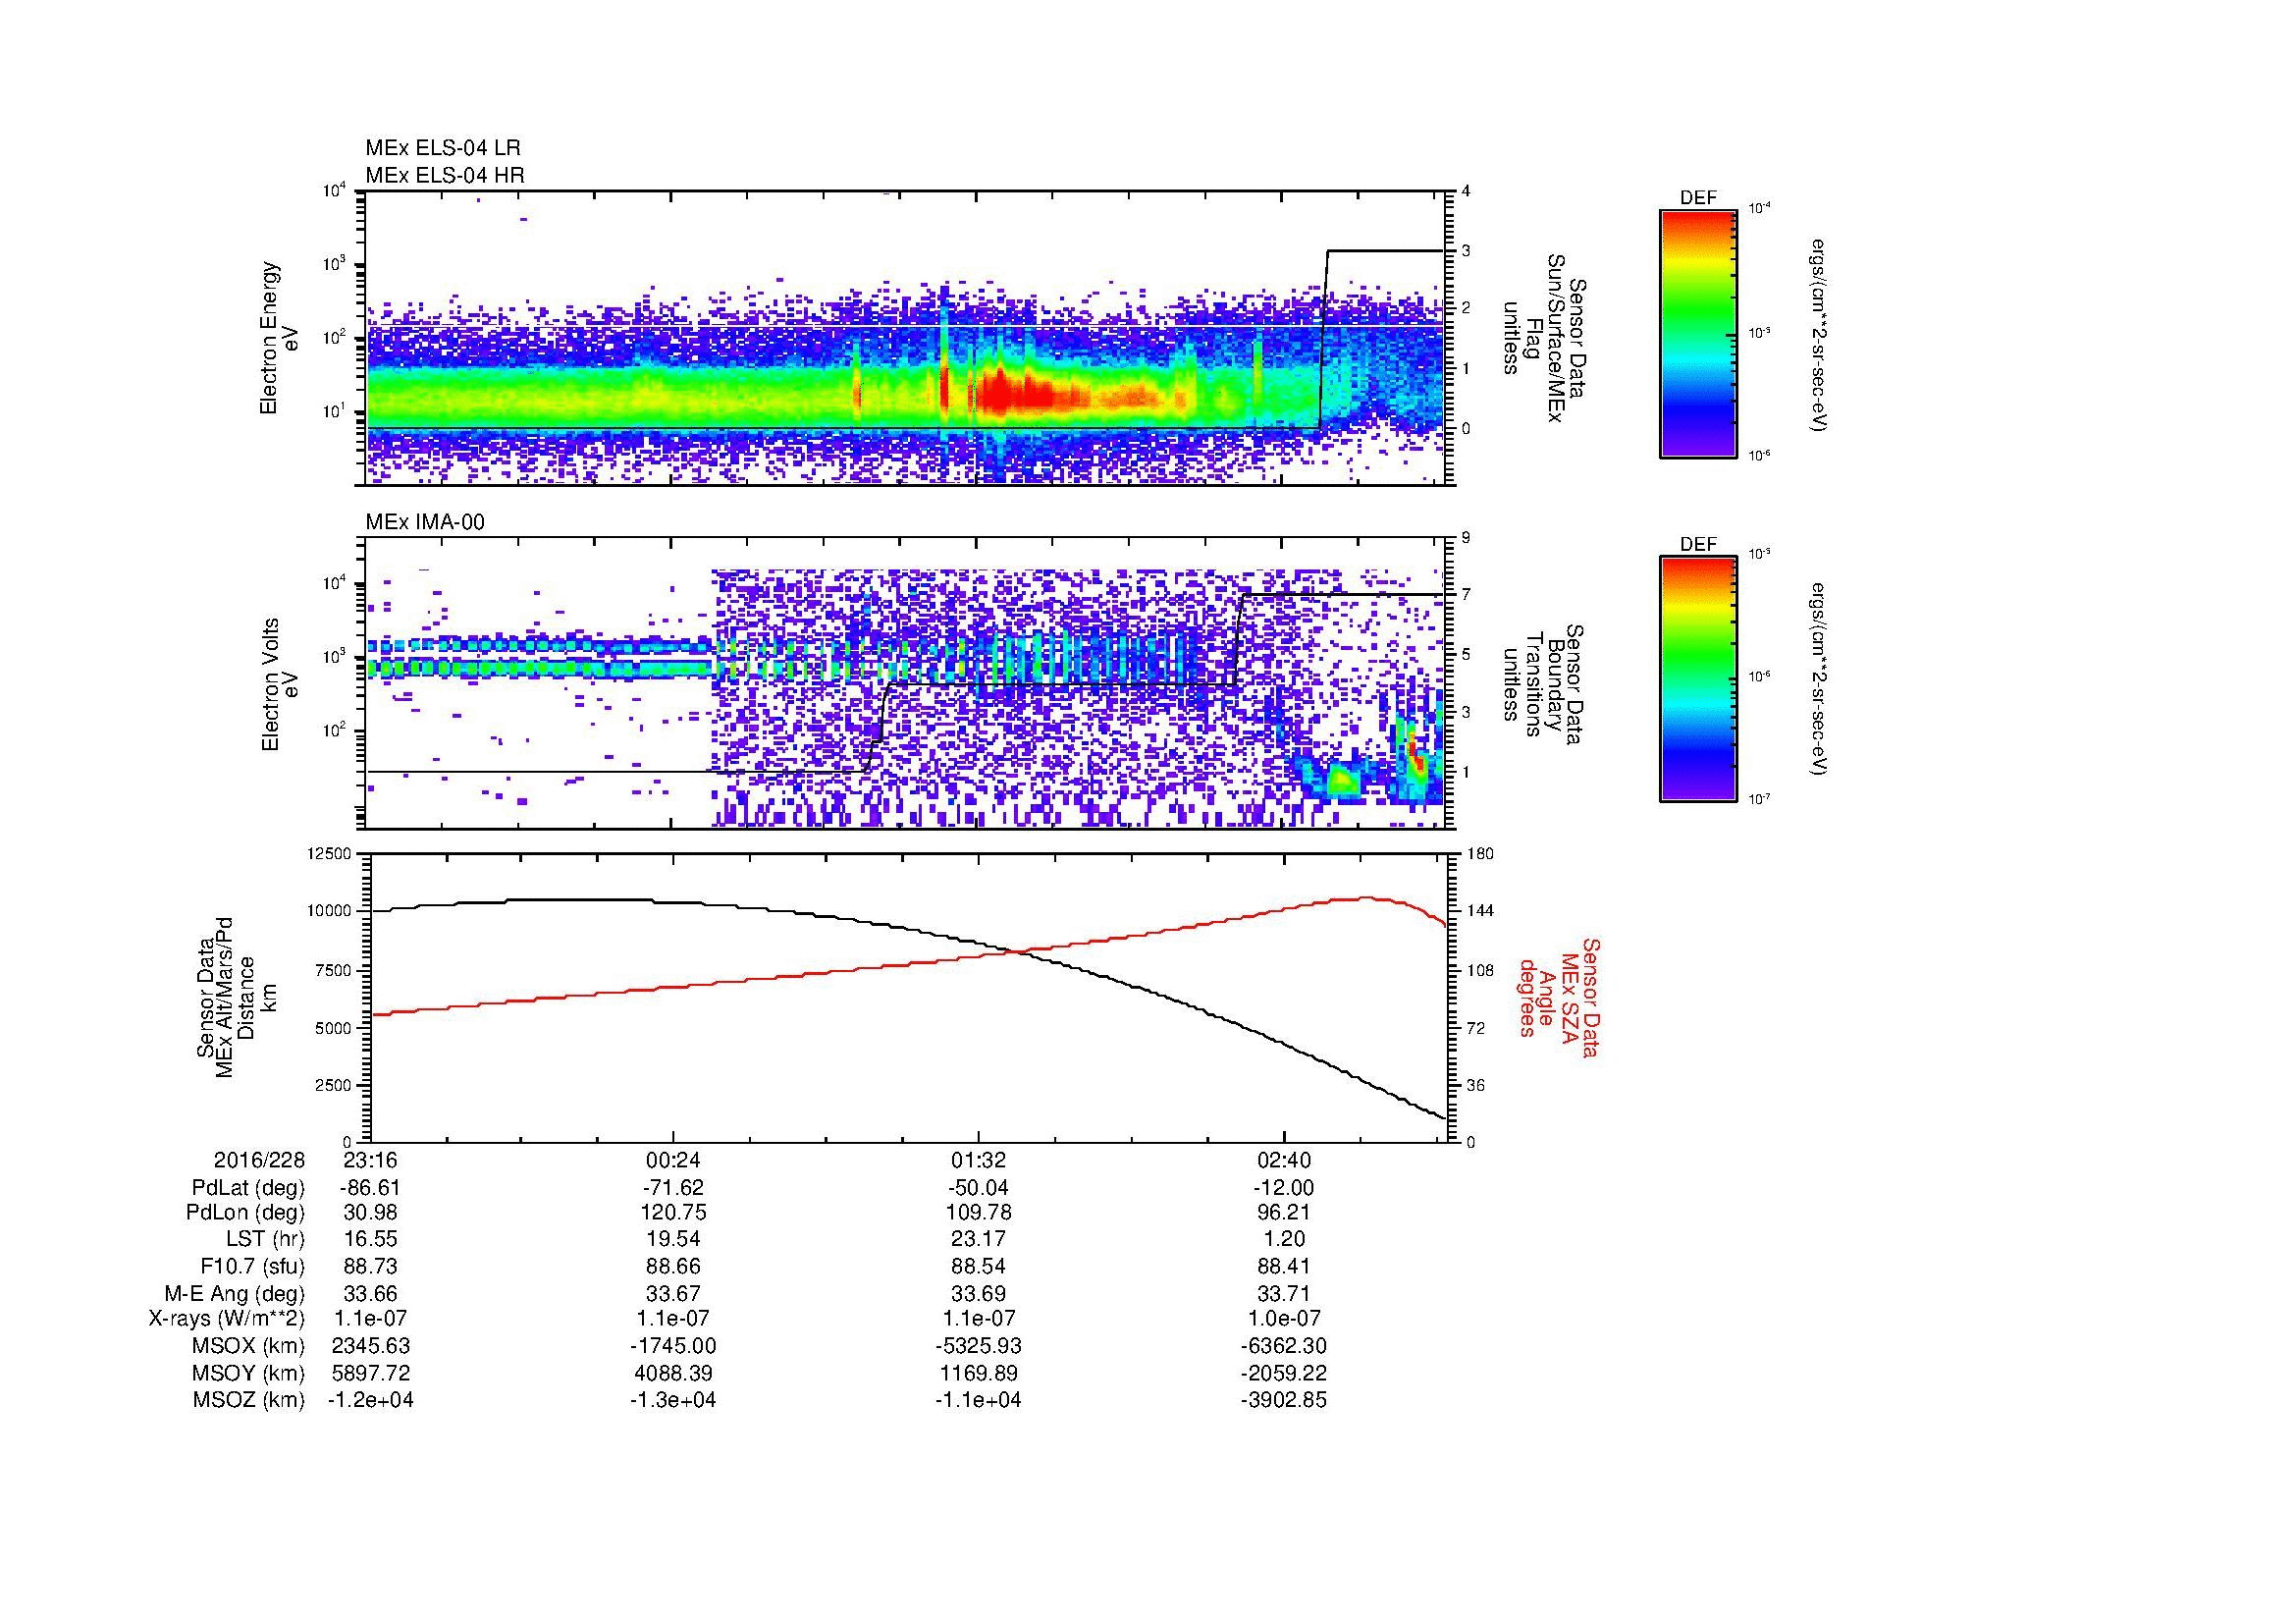Click PdLon value 109.78
2296x1623 pixels.
click(978, 1212)
